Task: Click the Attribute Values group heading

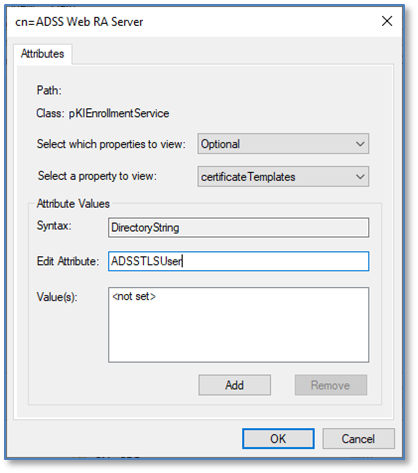Action: pos(73,203)
